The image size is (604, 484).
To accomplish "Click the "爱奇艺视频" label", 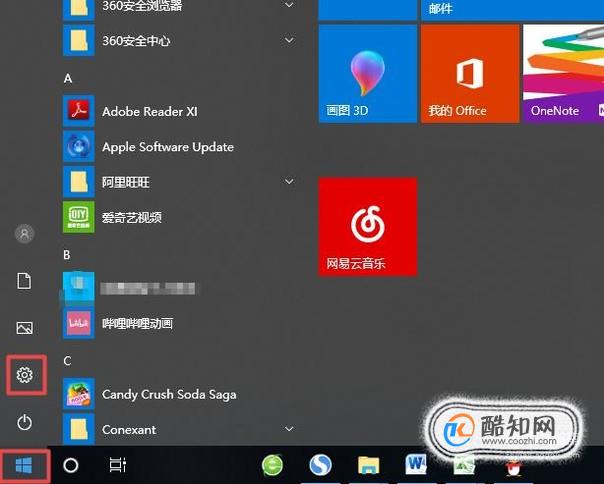I will tap(132, 218).
